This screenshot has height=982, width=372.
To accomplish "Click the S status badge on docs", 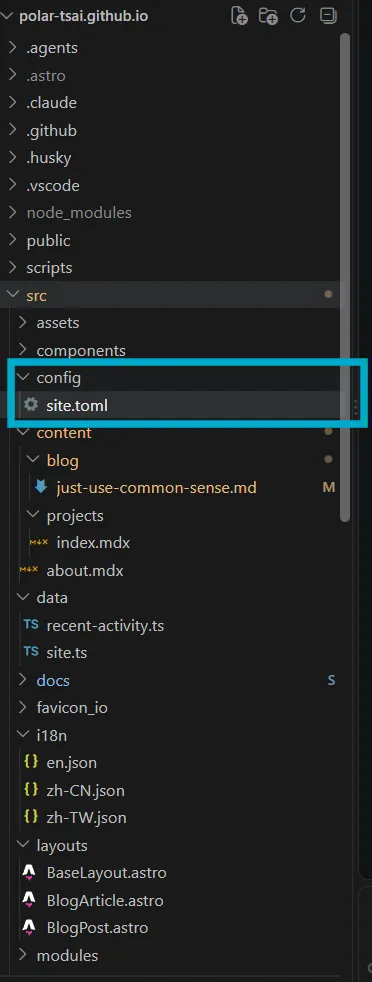I will pyautogui.click(x=331, y=680).
